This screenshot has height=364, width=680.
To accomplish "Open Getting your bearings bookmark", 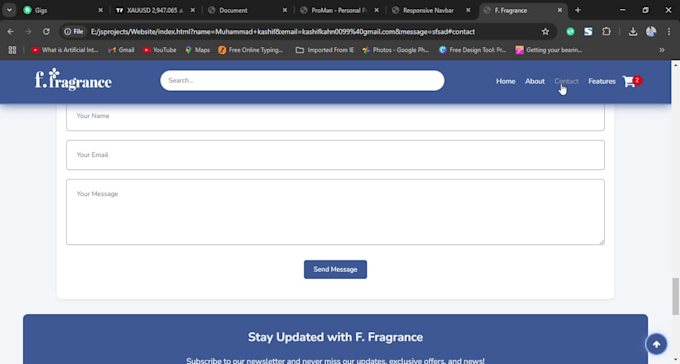I will pyautogui.click(x=549, y=50).
